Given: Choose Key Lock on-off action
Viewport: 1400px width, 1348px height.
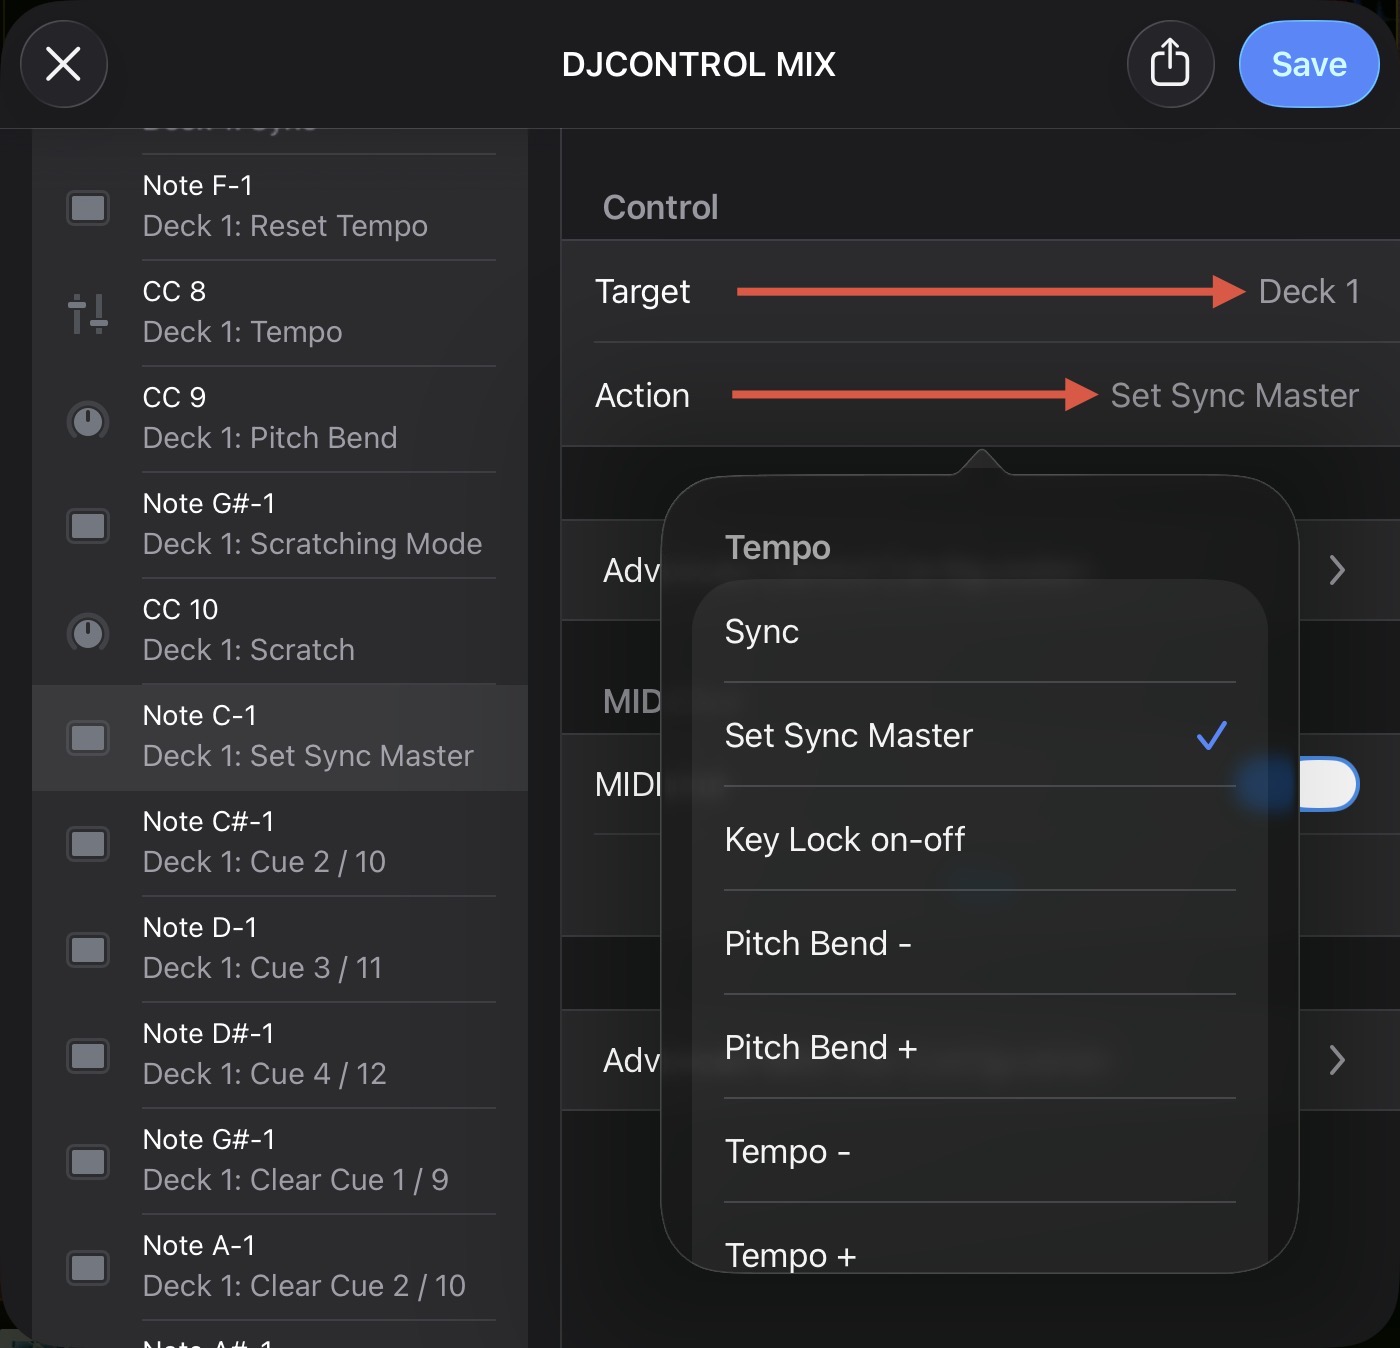Looking at the screenshot, I should coord(980,840).
